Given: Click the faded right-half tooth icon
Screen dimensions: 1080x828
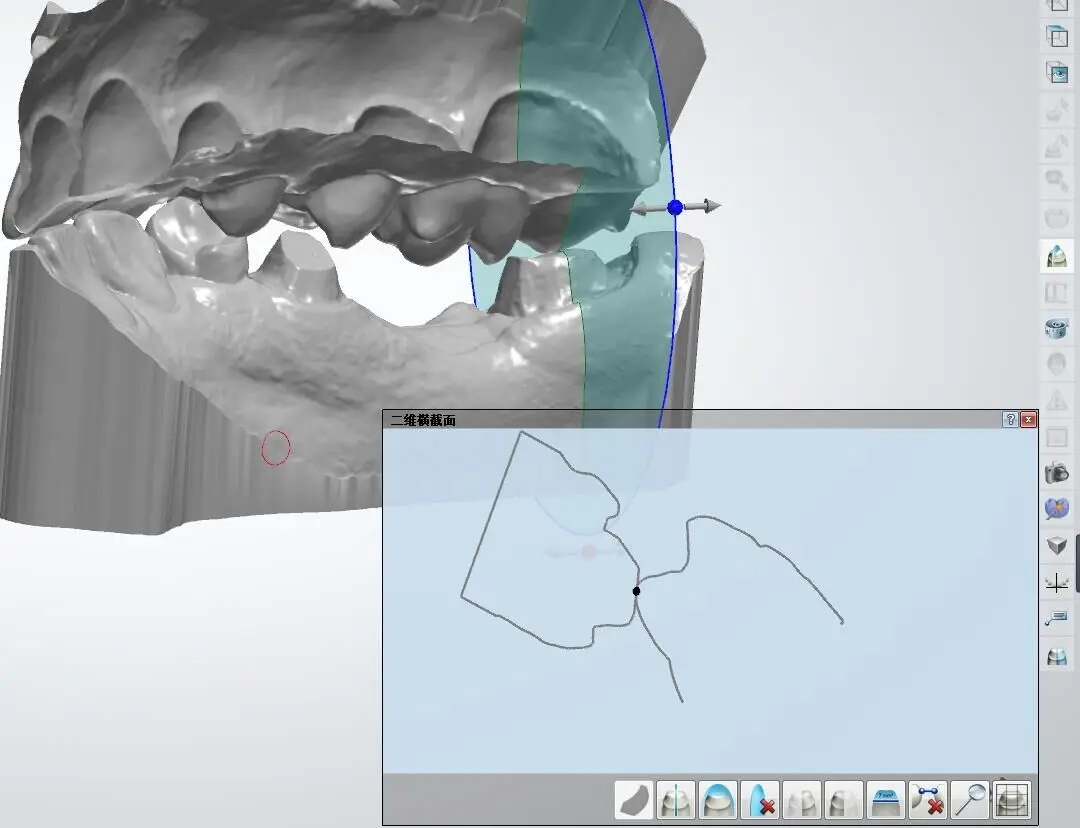Looking at the screenshot, I should click(844, 800).
